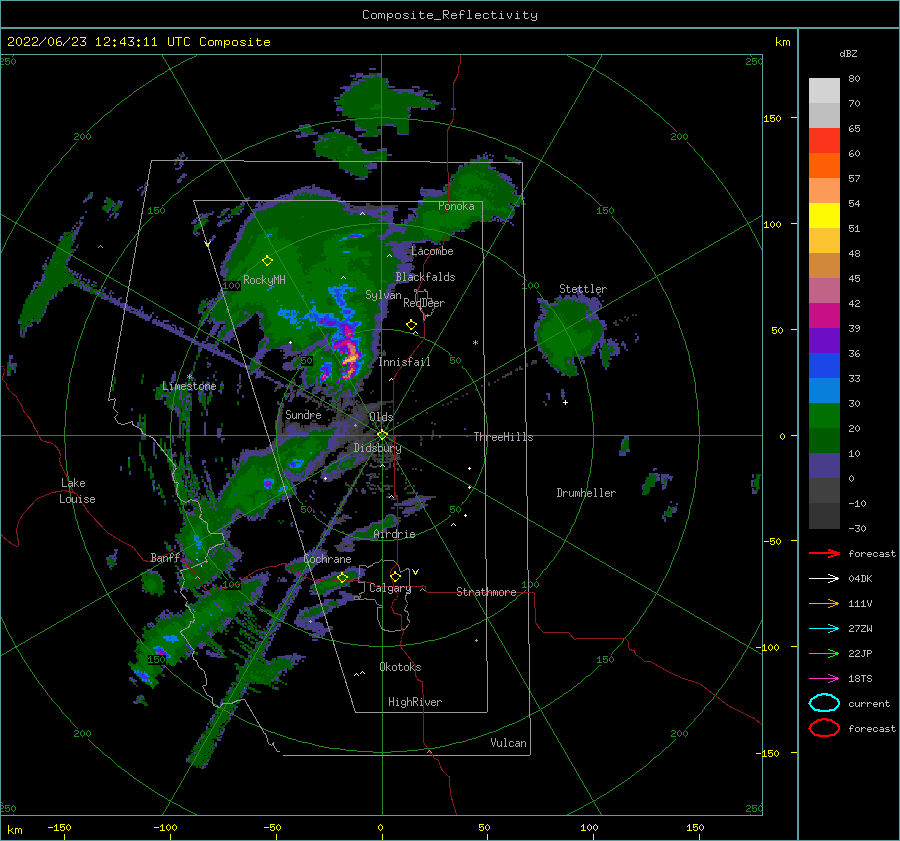
Task: Click the 18TS legend label
Action: [860, 679]
